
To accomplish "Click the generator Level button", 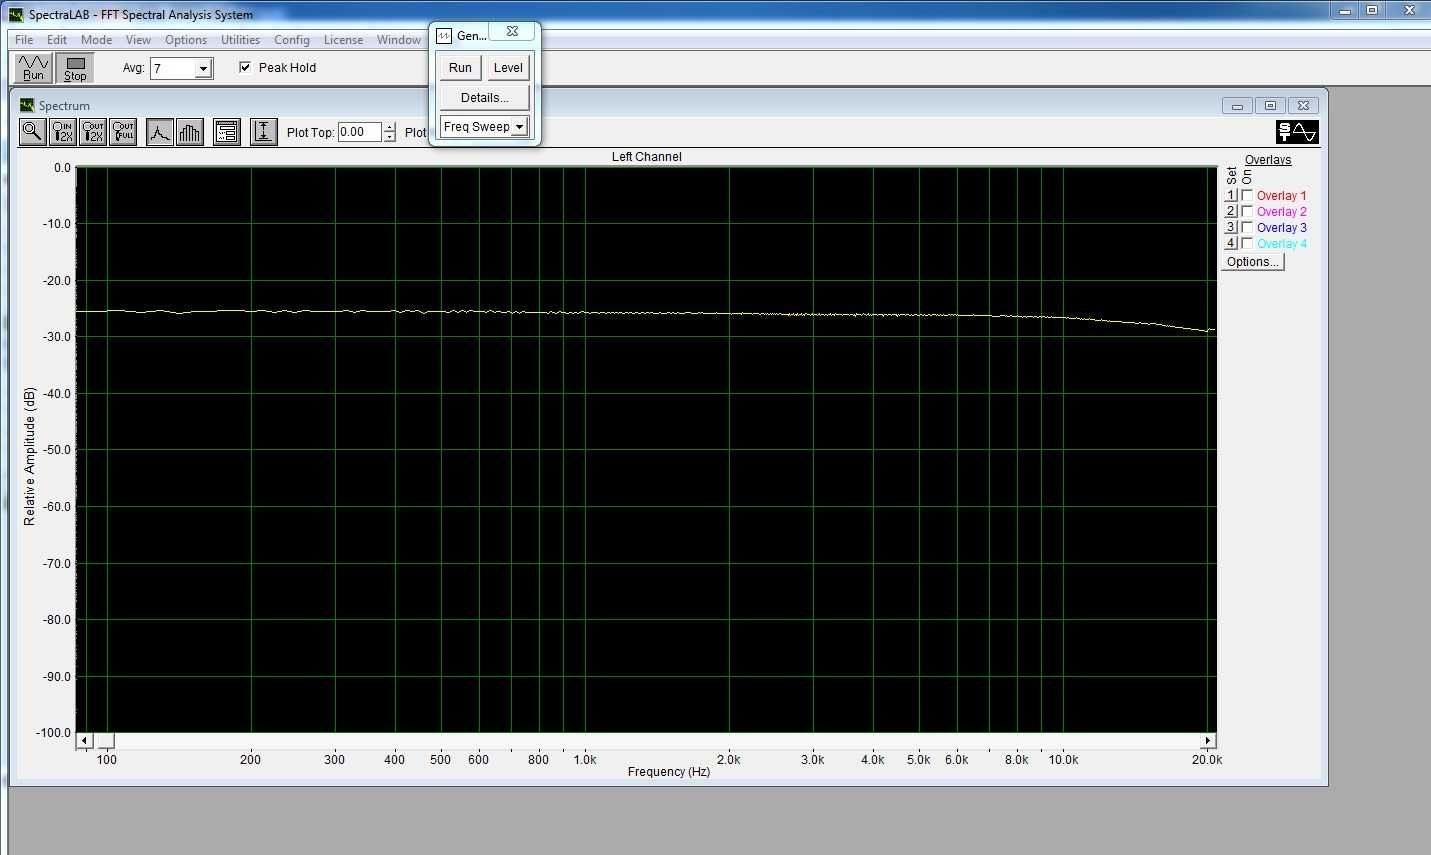I will 508,68.
